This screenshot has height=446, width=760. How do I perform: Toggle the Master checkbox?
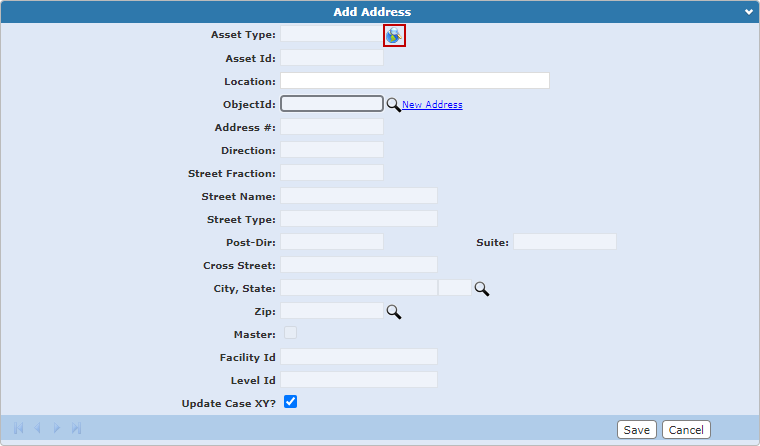pos(291,333)
